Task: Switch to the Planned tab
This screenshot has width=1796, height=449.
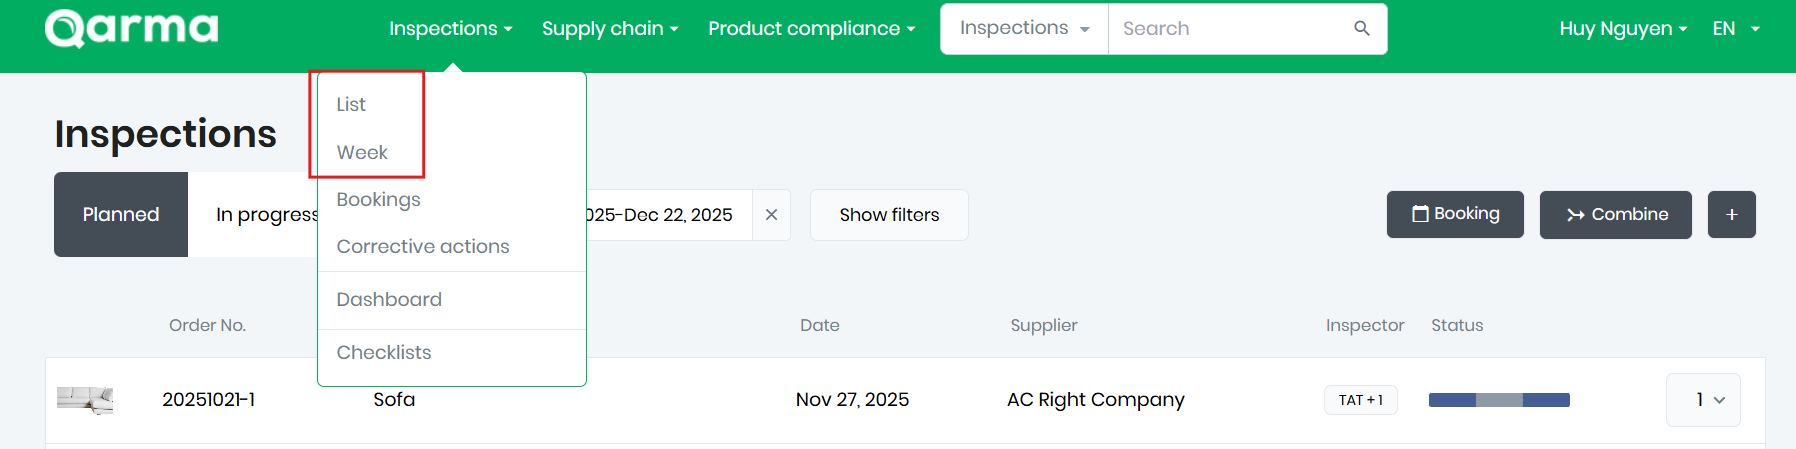Action: [121, 215]
